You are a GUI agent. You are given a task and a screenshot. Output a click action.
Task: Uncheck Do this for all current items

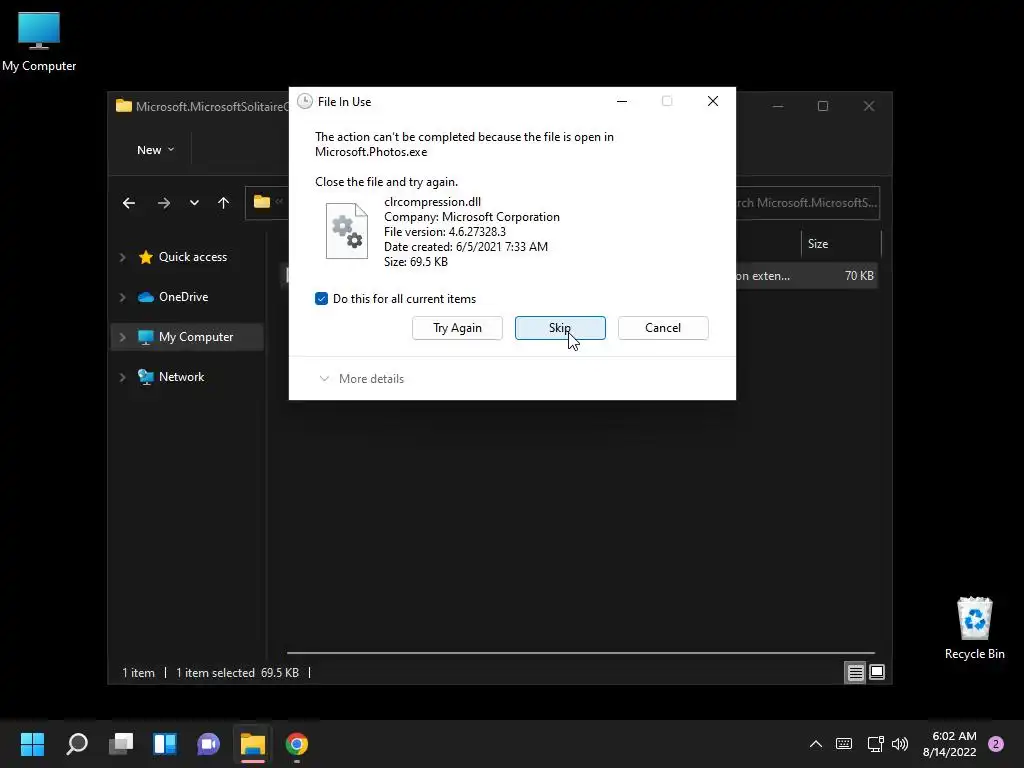(x=321, y=298)
